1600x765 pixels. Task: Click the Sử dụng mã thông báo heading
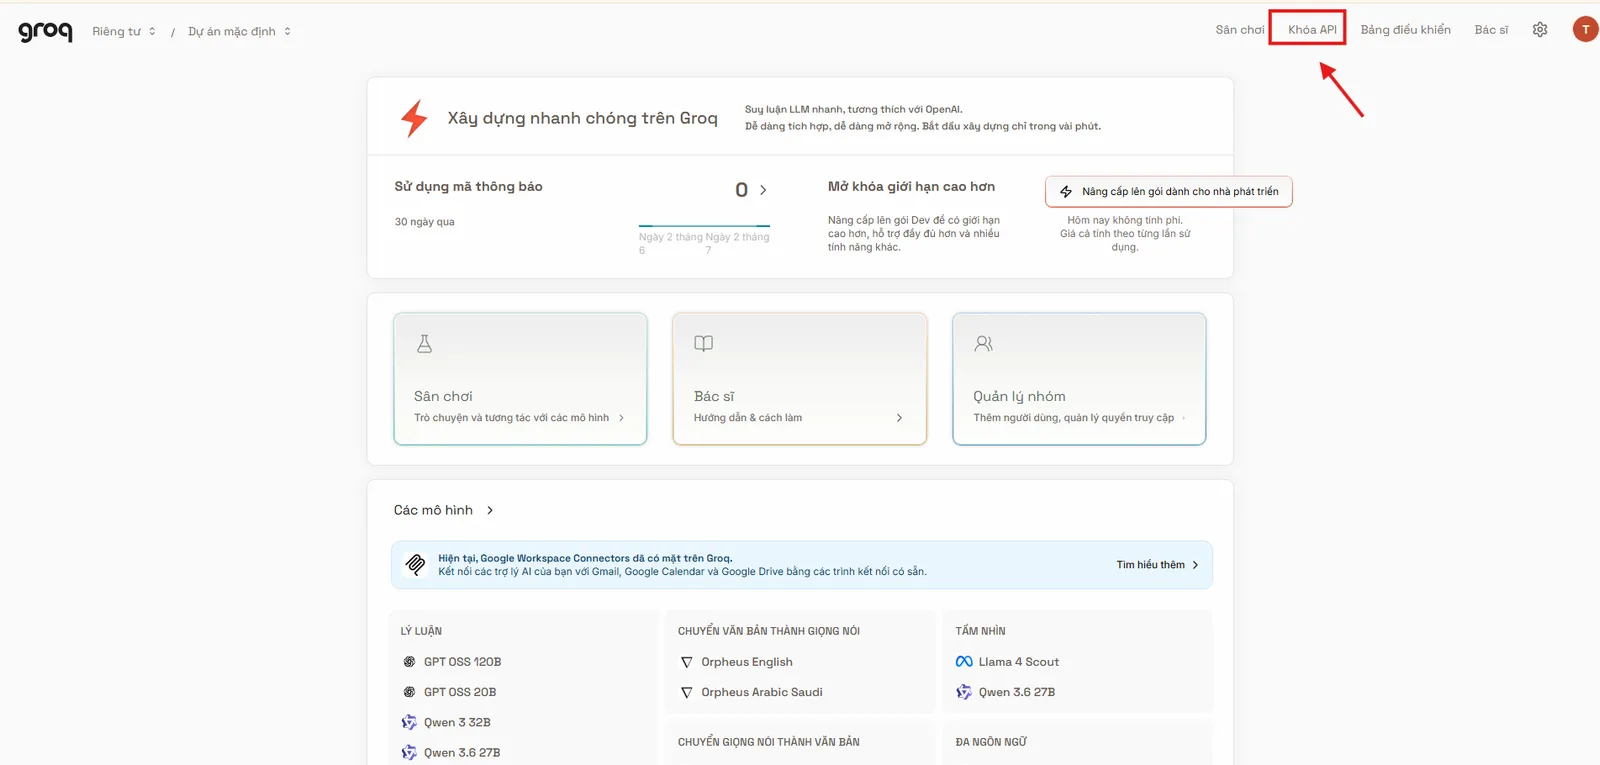[x=468, y=187]
